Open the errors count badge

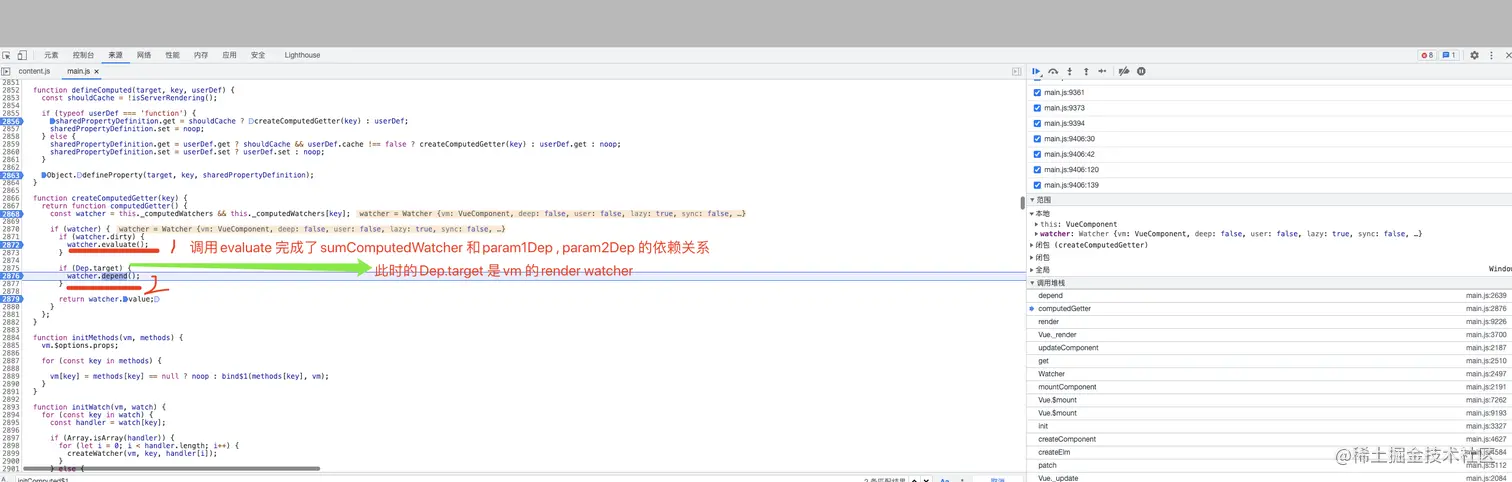1427,55
